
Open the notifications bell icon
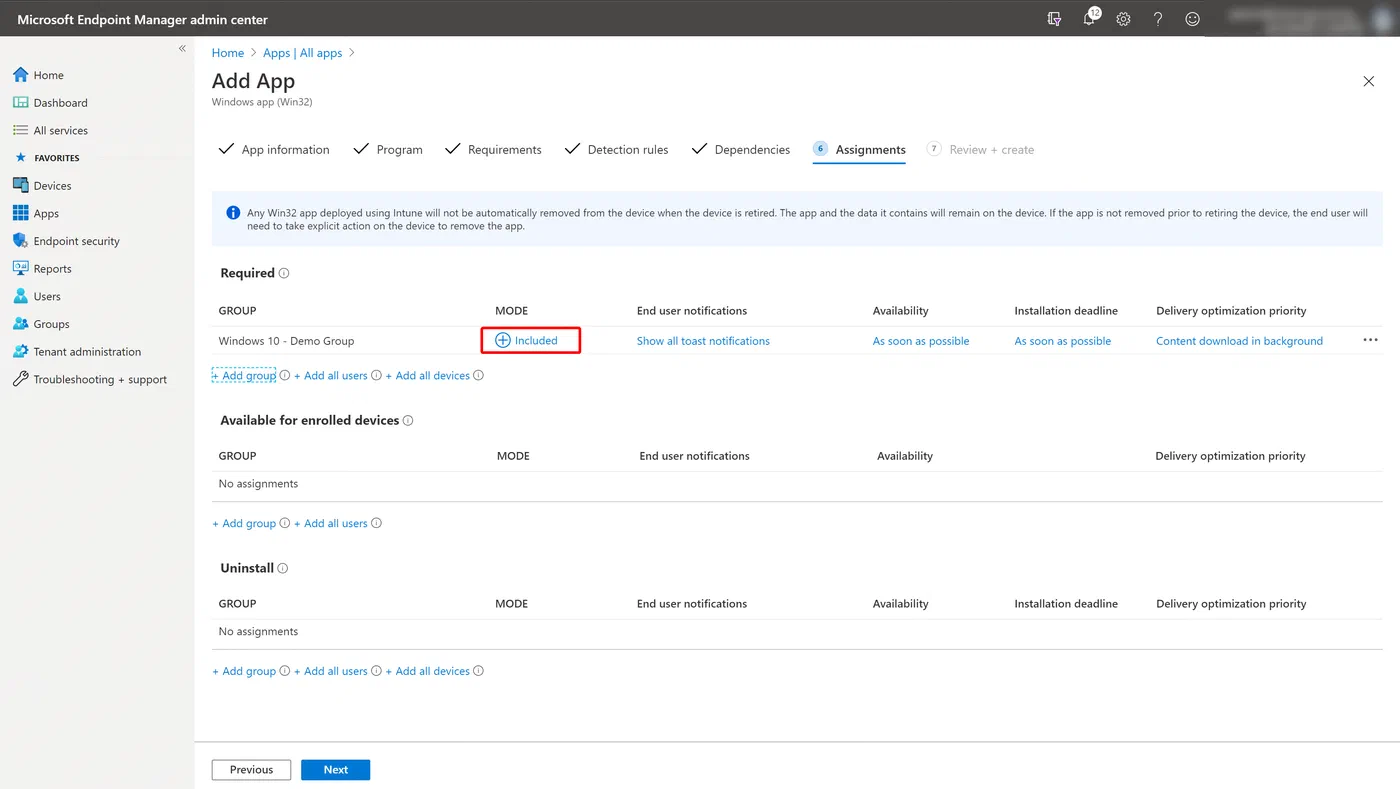pyautogui.click(x=1090, y=18)
